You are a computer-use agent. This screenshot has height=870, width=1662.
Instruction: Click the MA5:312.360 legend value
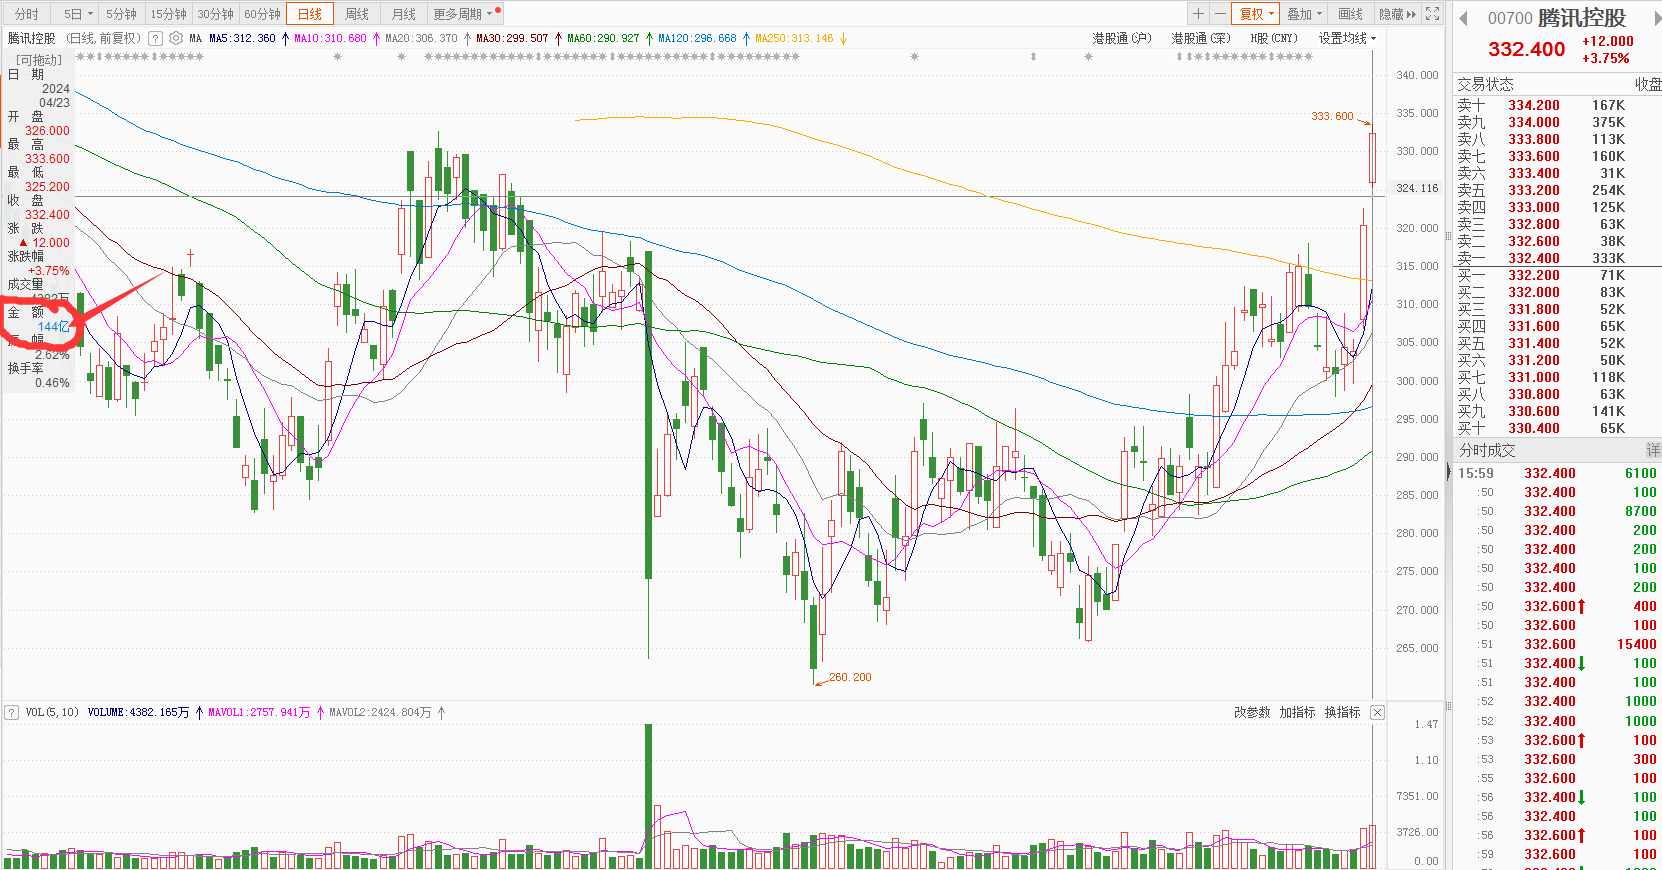click(x=242, y=38)
